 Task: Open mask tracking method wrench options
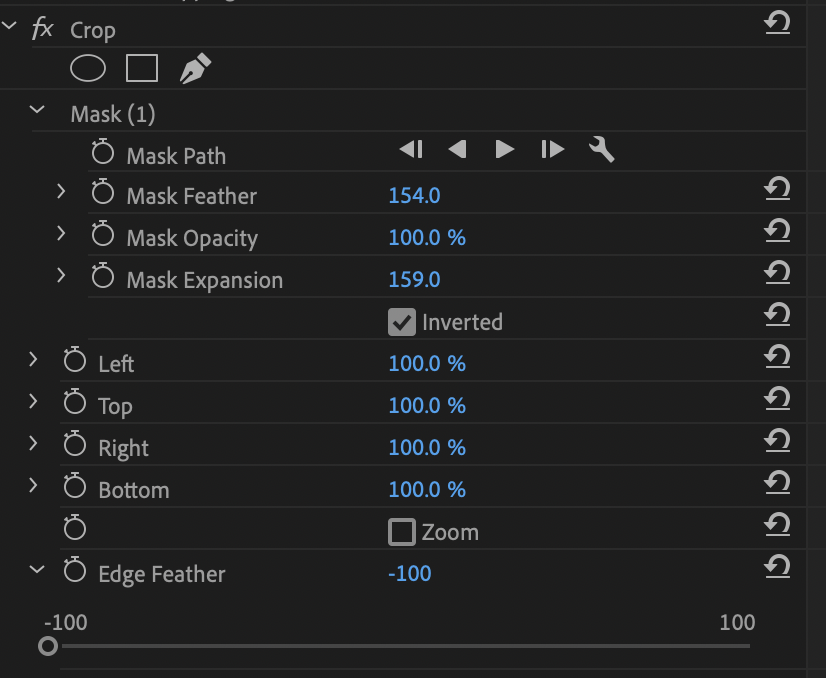601,150
